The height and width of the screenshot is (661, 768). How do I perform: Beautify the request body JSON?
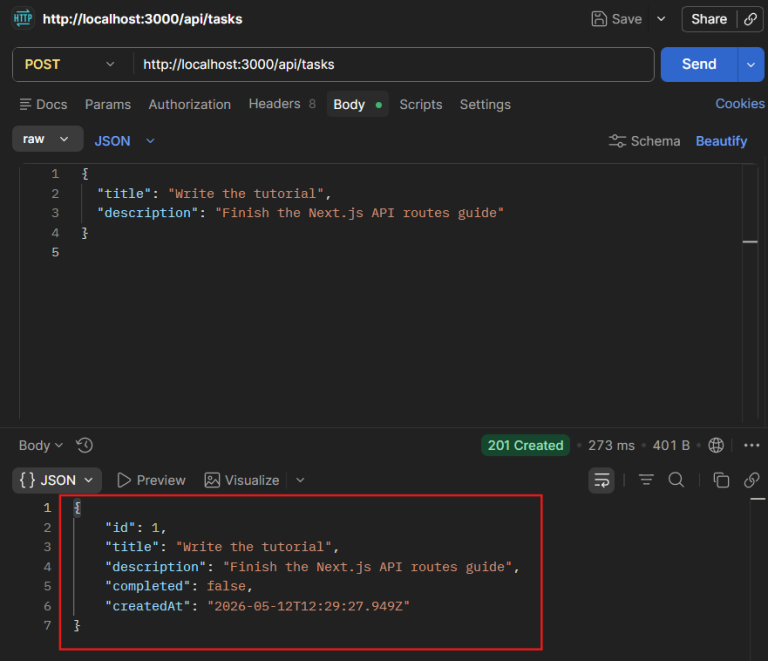(721, 141)
